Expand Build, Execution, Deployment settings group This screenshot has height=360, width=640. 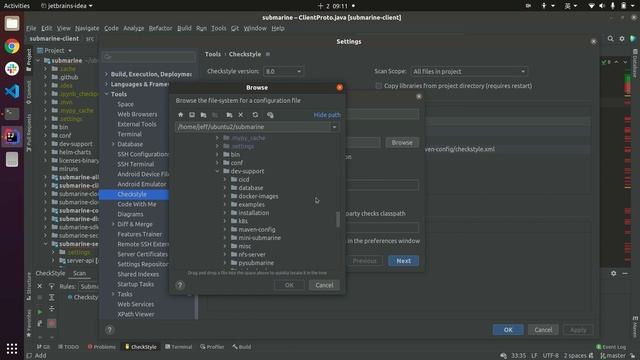[x=107, y=74]
